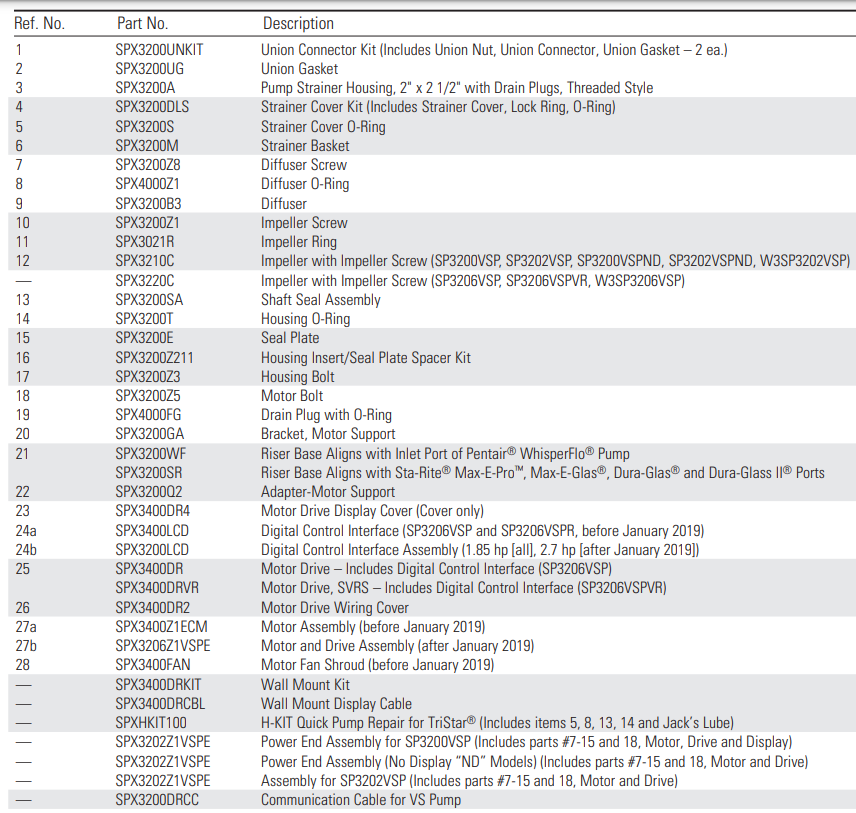This screenshot has height=813, width=856.
Task: Click the 'Ref. No.' column header
Action: coord(39,23)
